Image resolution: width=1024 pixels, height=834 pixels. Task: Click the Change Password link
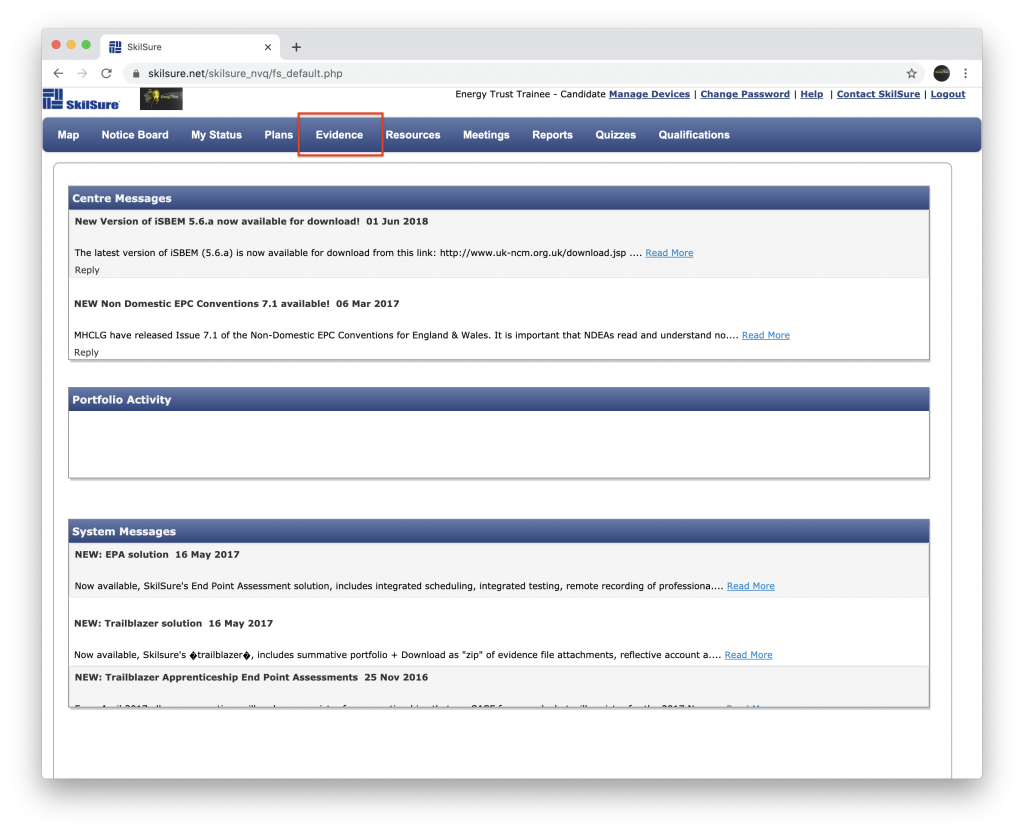point(745,94)
